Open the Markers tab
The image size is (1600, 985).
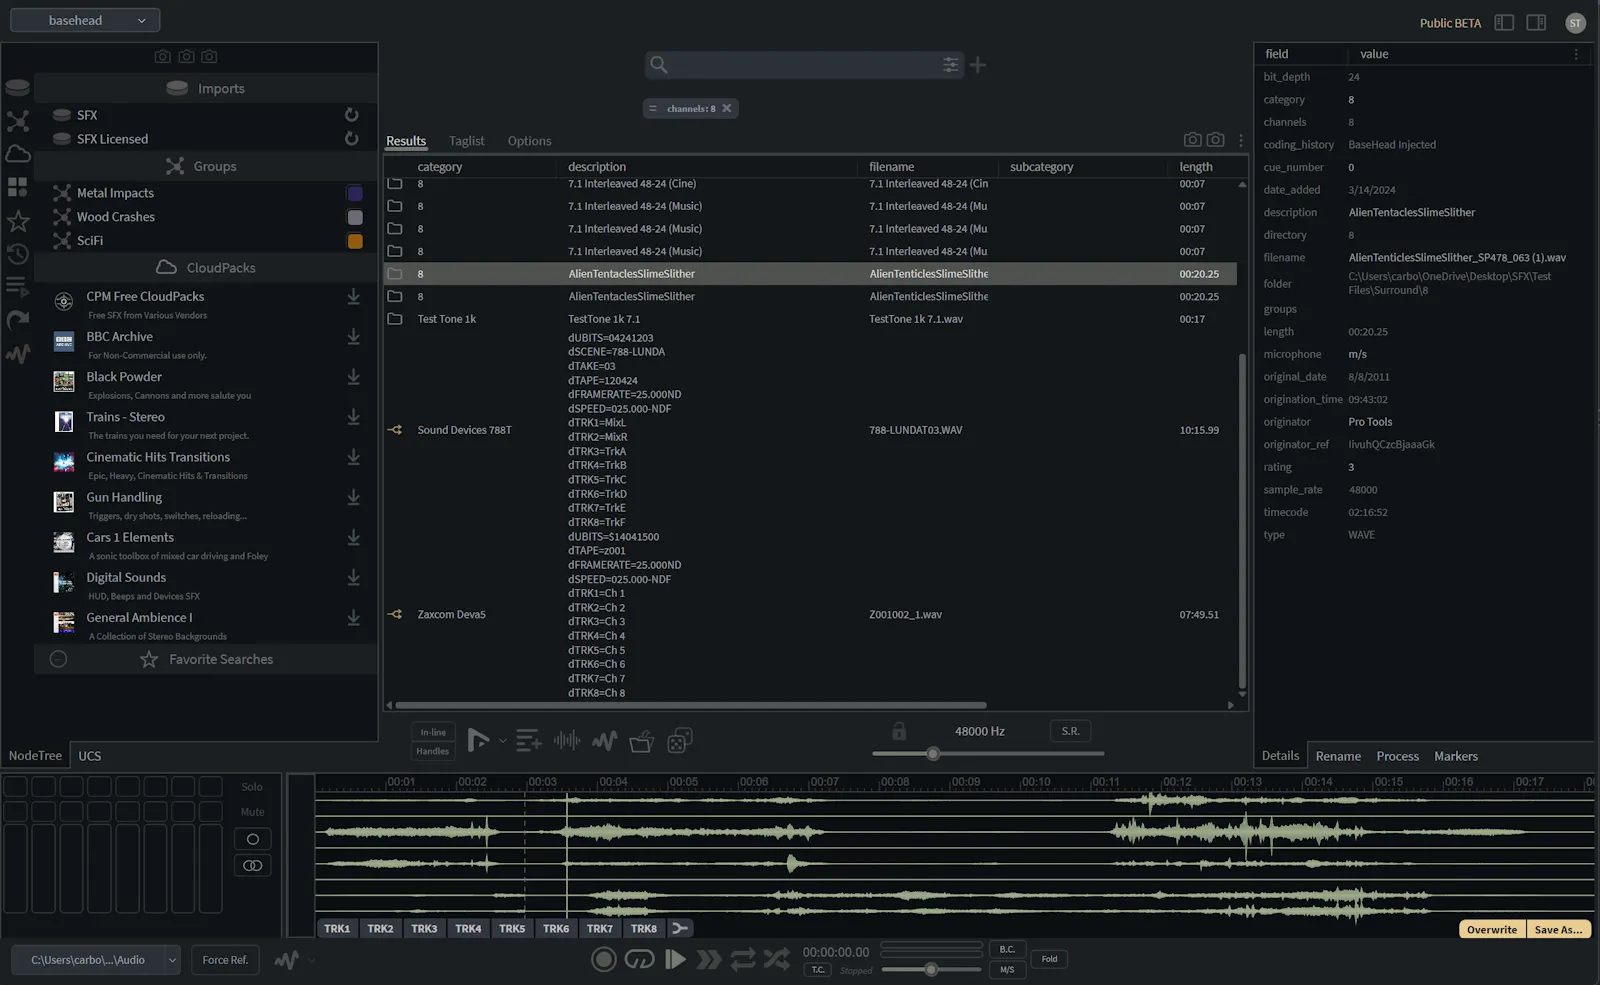[x=1456, y=756]
